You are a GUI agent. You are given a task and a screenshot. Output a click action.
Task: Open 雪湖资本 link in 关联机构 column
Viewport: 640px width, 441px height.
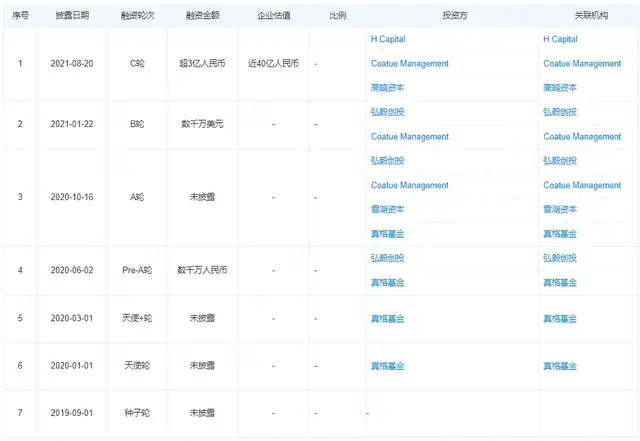[x=560, y=209]
